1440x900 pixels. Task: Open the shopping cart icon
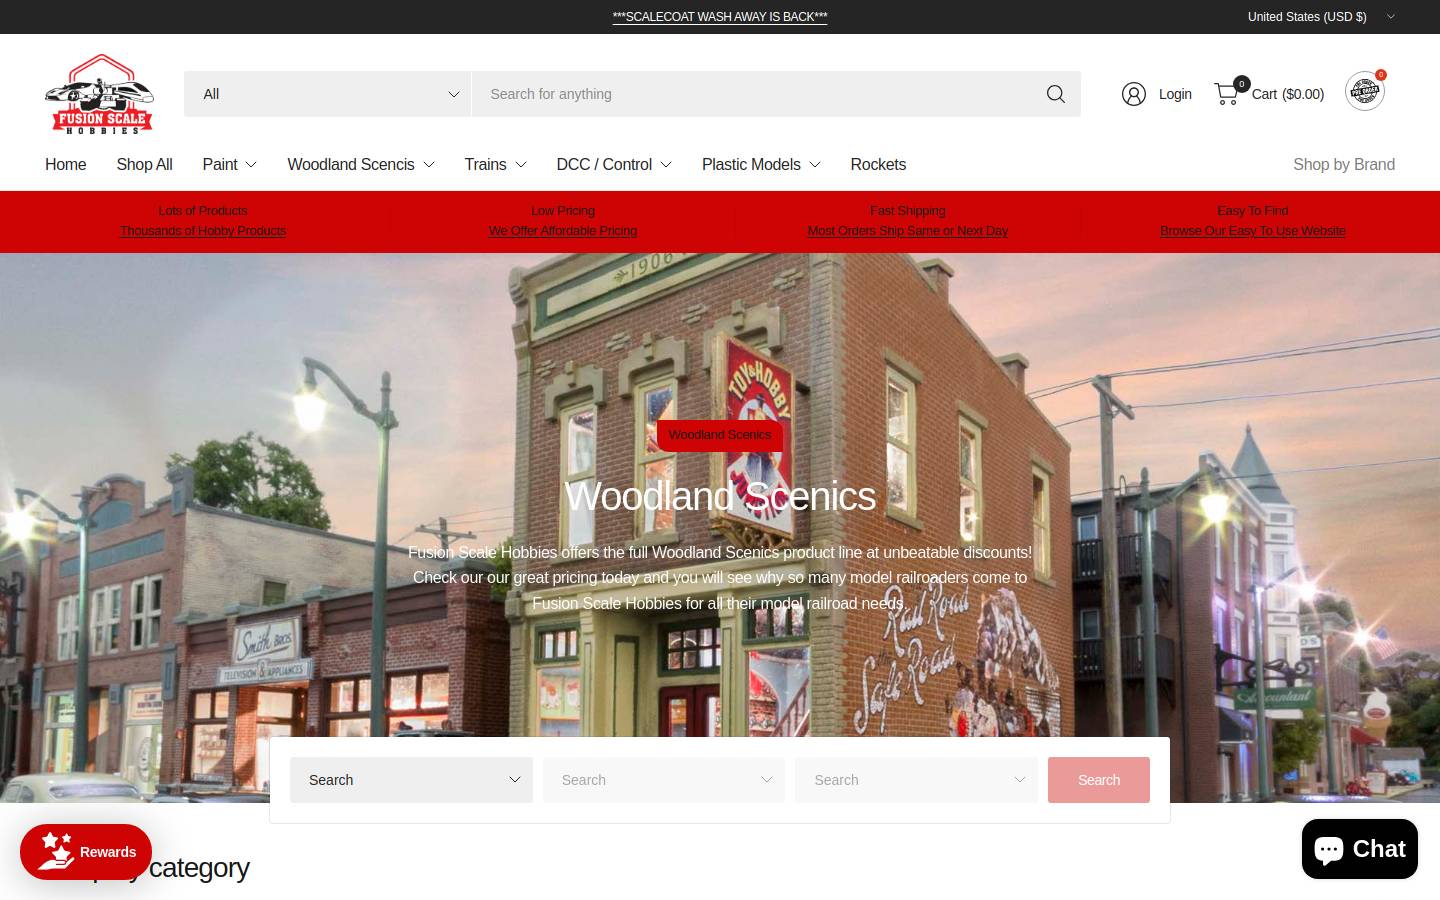1226,94
